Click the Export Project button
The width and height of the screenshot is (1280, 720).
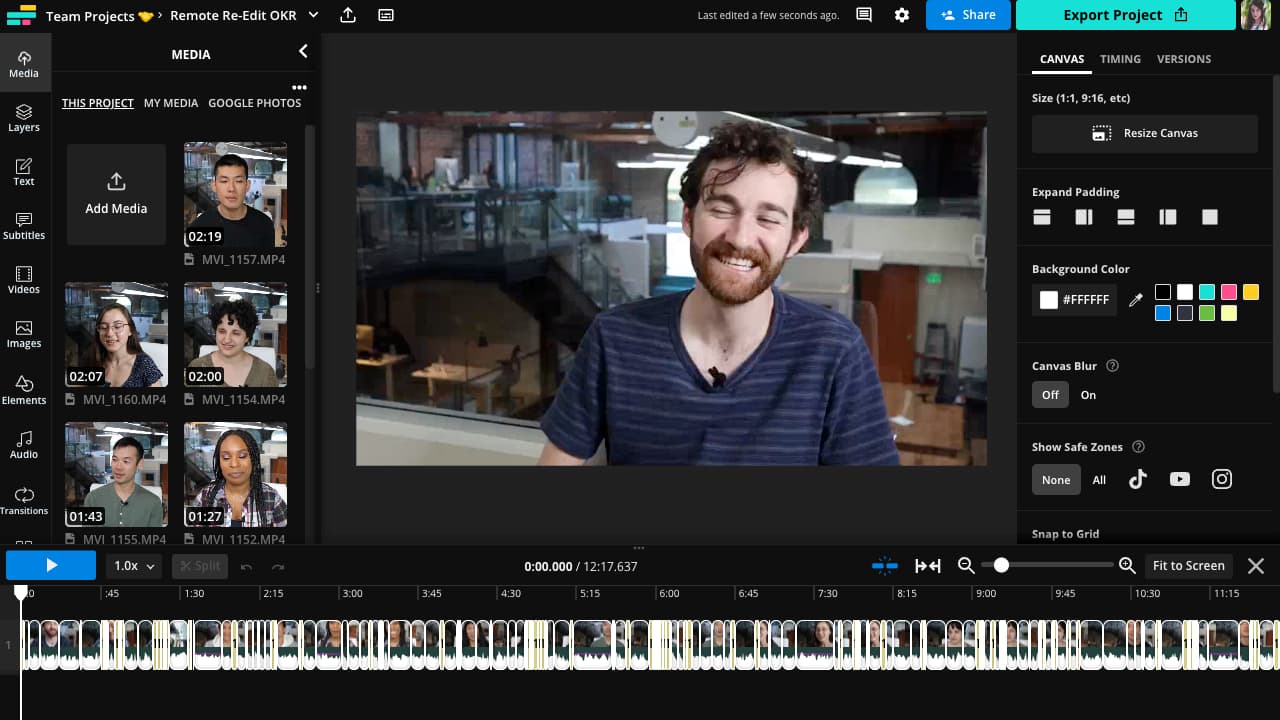[x=1125, y=15]
